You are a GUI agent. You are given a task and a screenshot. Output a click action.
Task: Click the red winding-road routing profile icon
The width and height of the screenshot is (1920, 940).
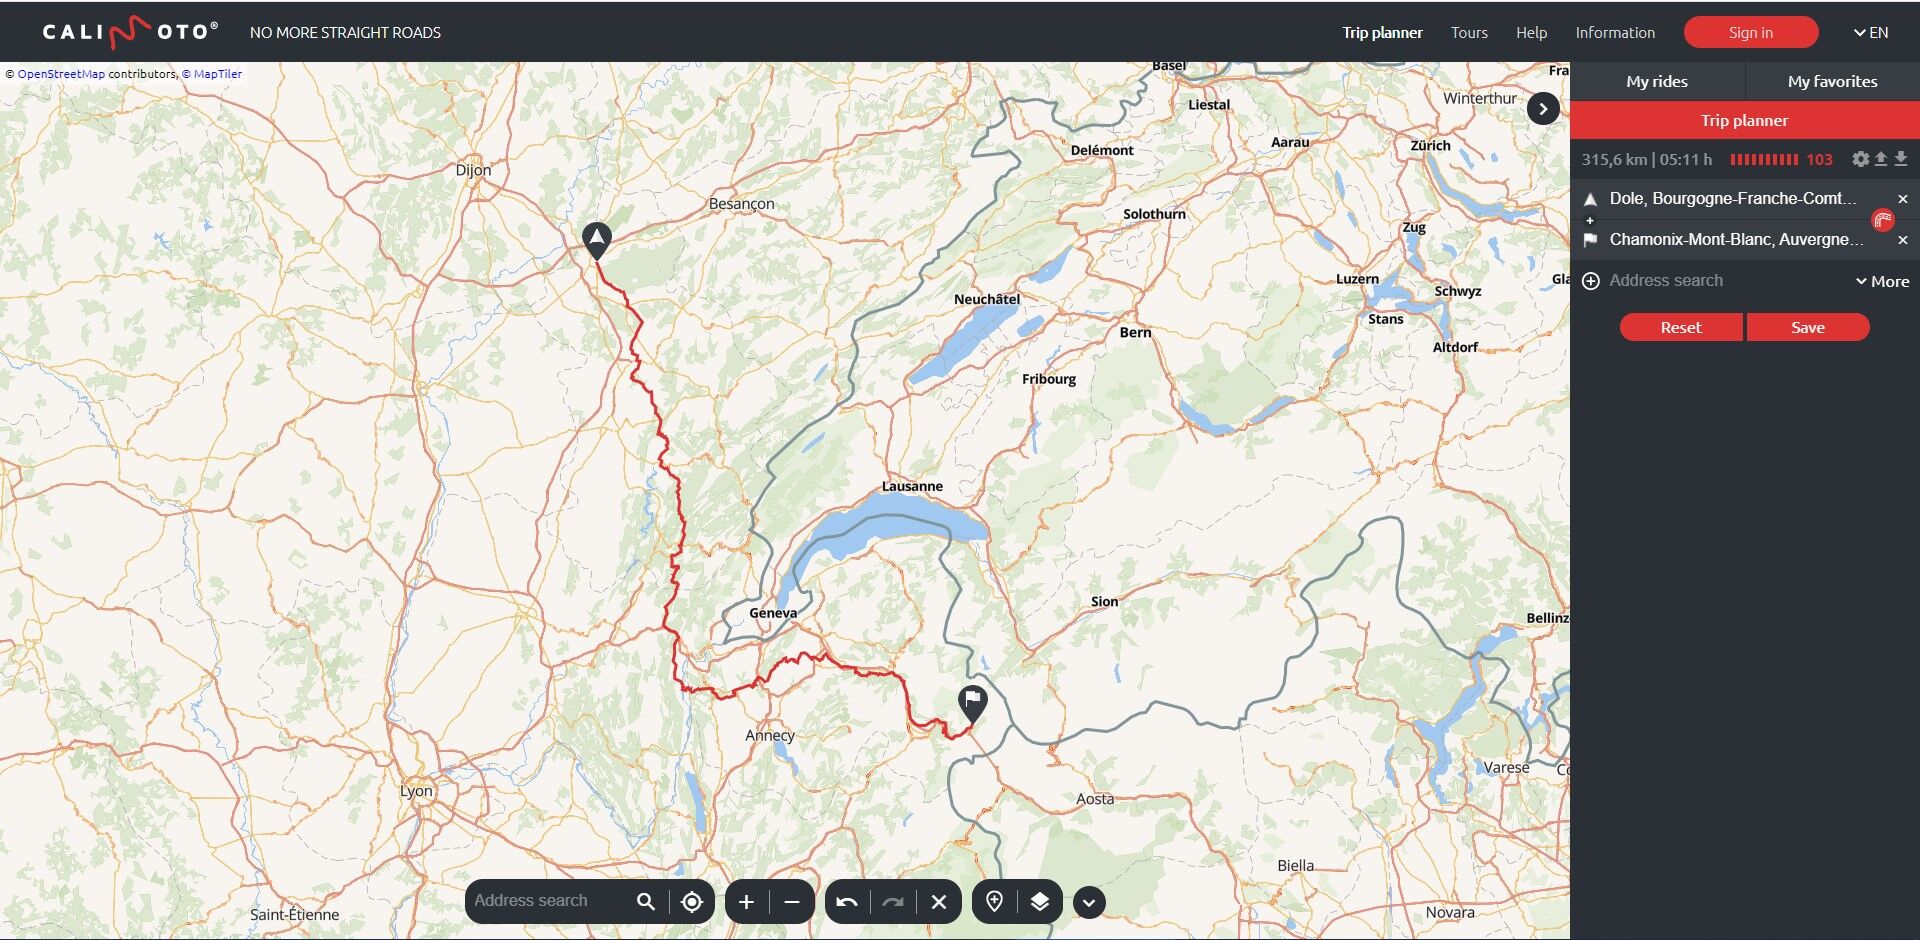pos(1882,220)
